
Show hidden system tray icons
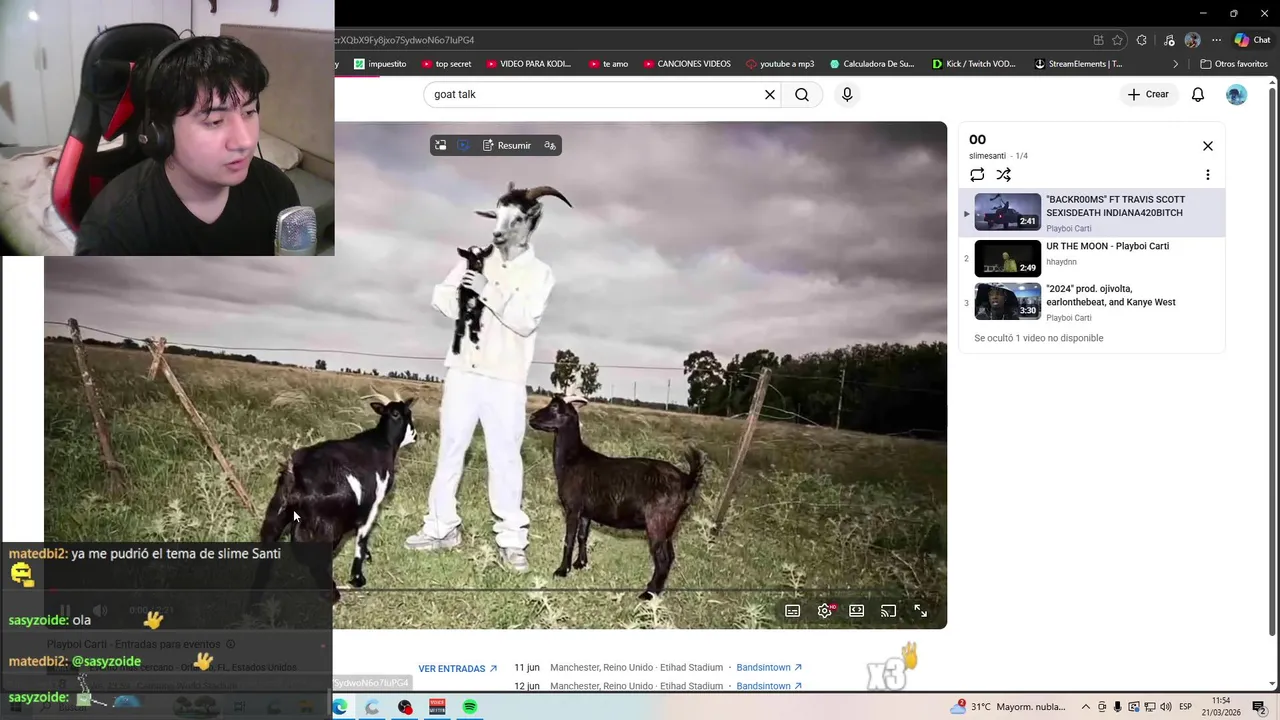coord(1085,707)
